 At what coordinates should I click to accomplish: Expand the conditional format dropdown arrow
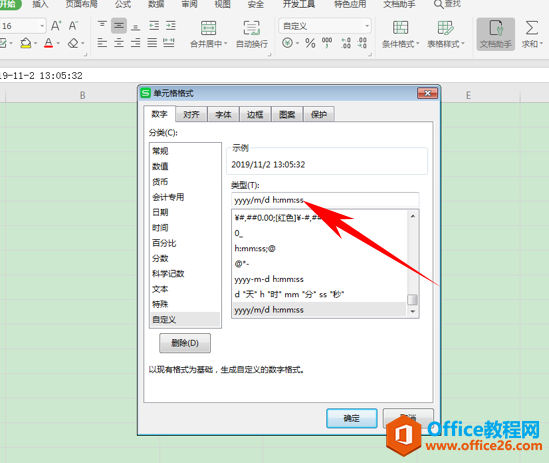pos(418,44)
